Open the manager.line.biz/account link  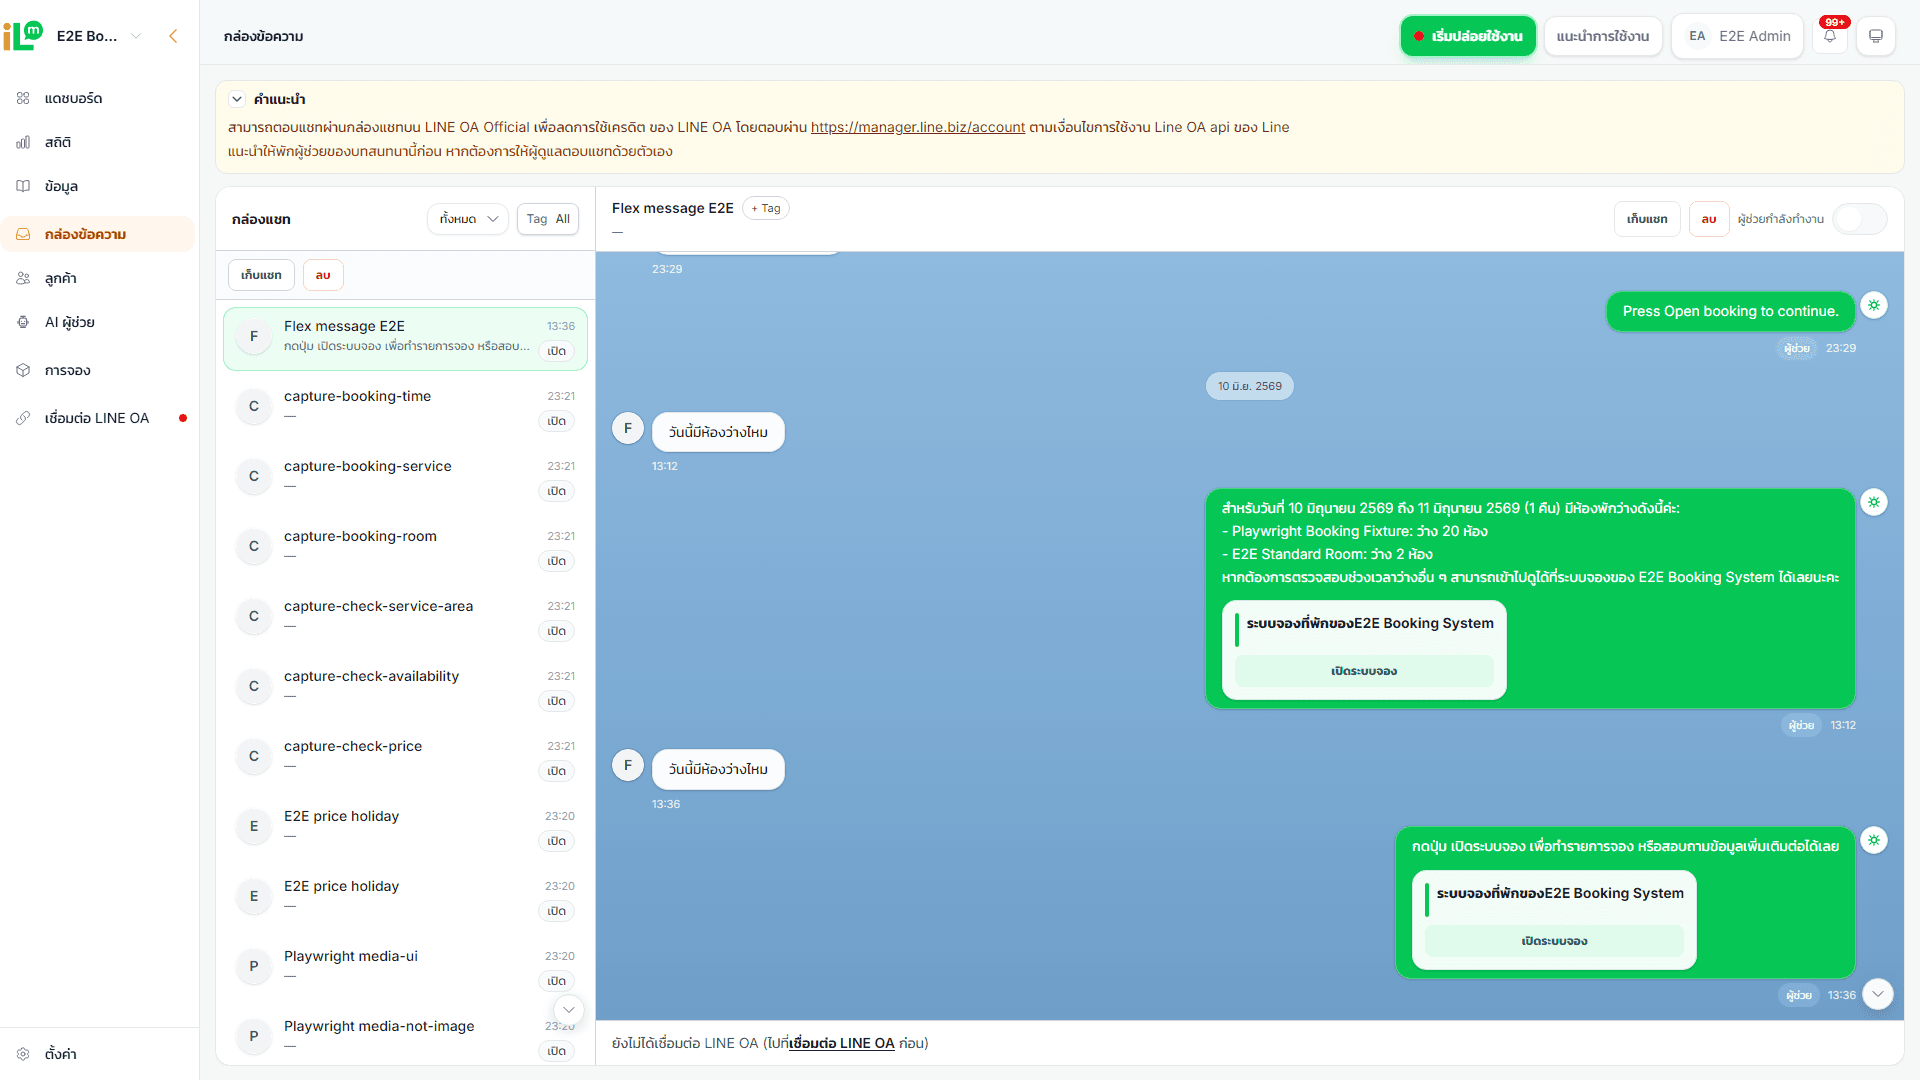(918, 127)
